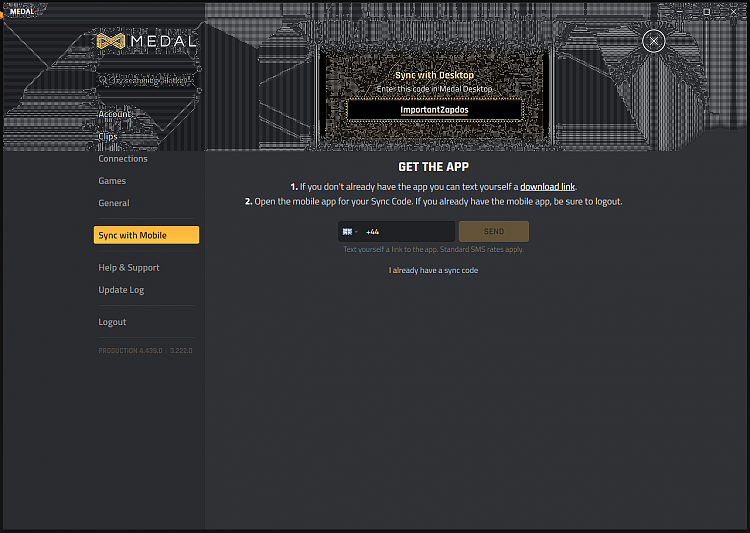The width and height of the screenshot is (750, 533).
Task: Open the Connections settings section
Action: pyautogui.click(x=123, y=158)
